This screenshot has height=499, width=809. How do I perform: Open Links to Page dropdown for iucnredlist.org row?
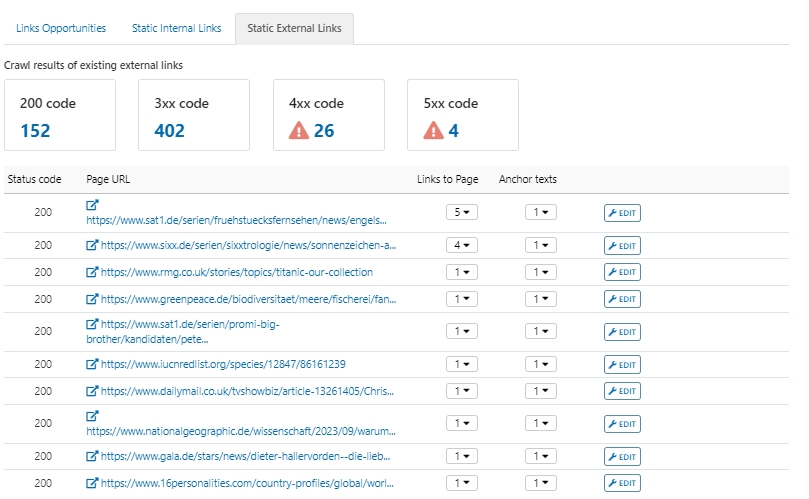462,364
